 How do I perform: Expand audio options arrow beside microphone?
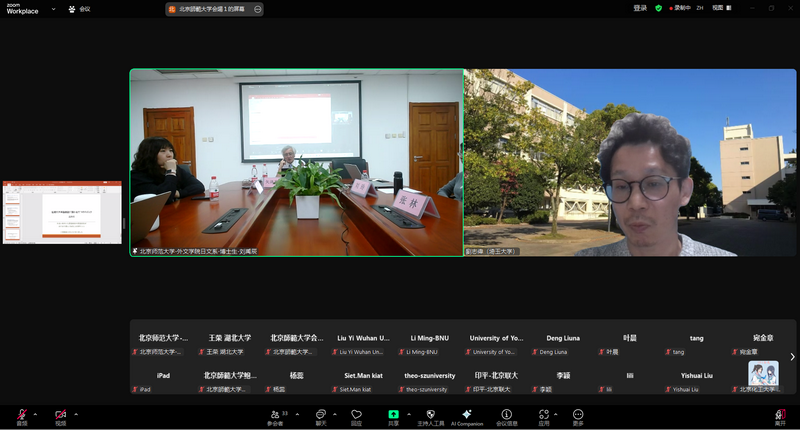pos(35,414)
